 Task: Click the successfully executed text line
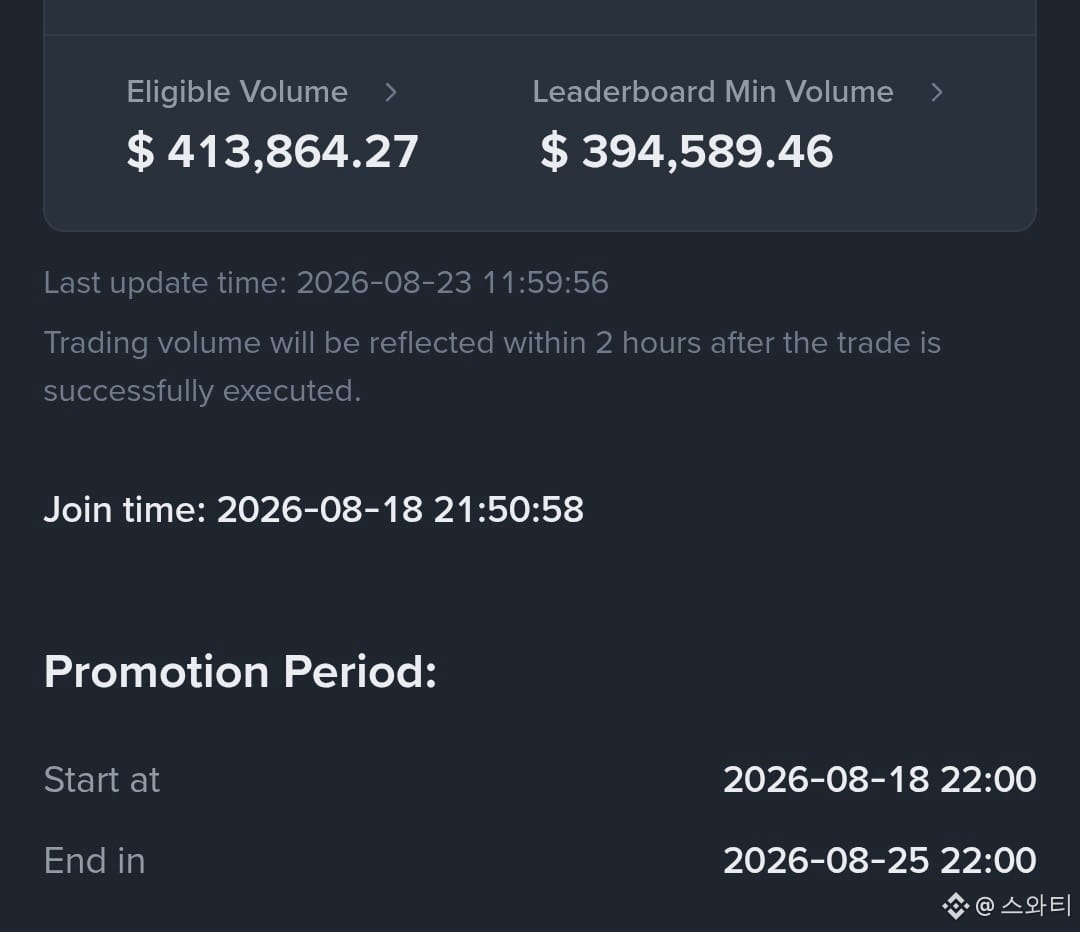pyautogui.click(x=202, y=391)
